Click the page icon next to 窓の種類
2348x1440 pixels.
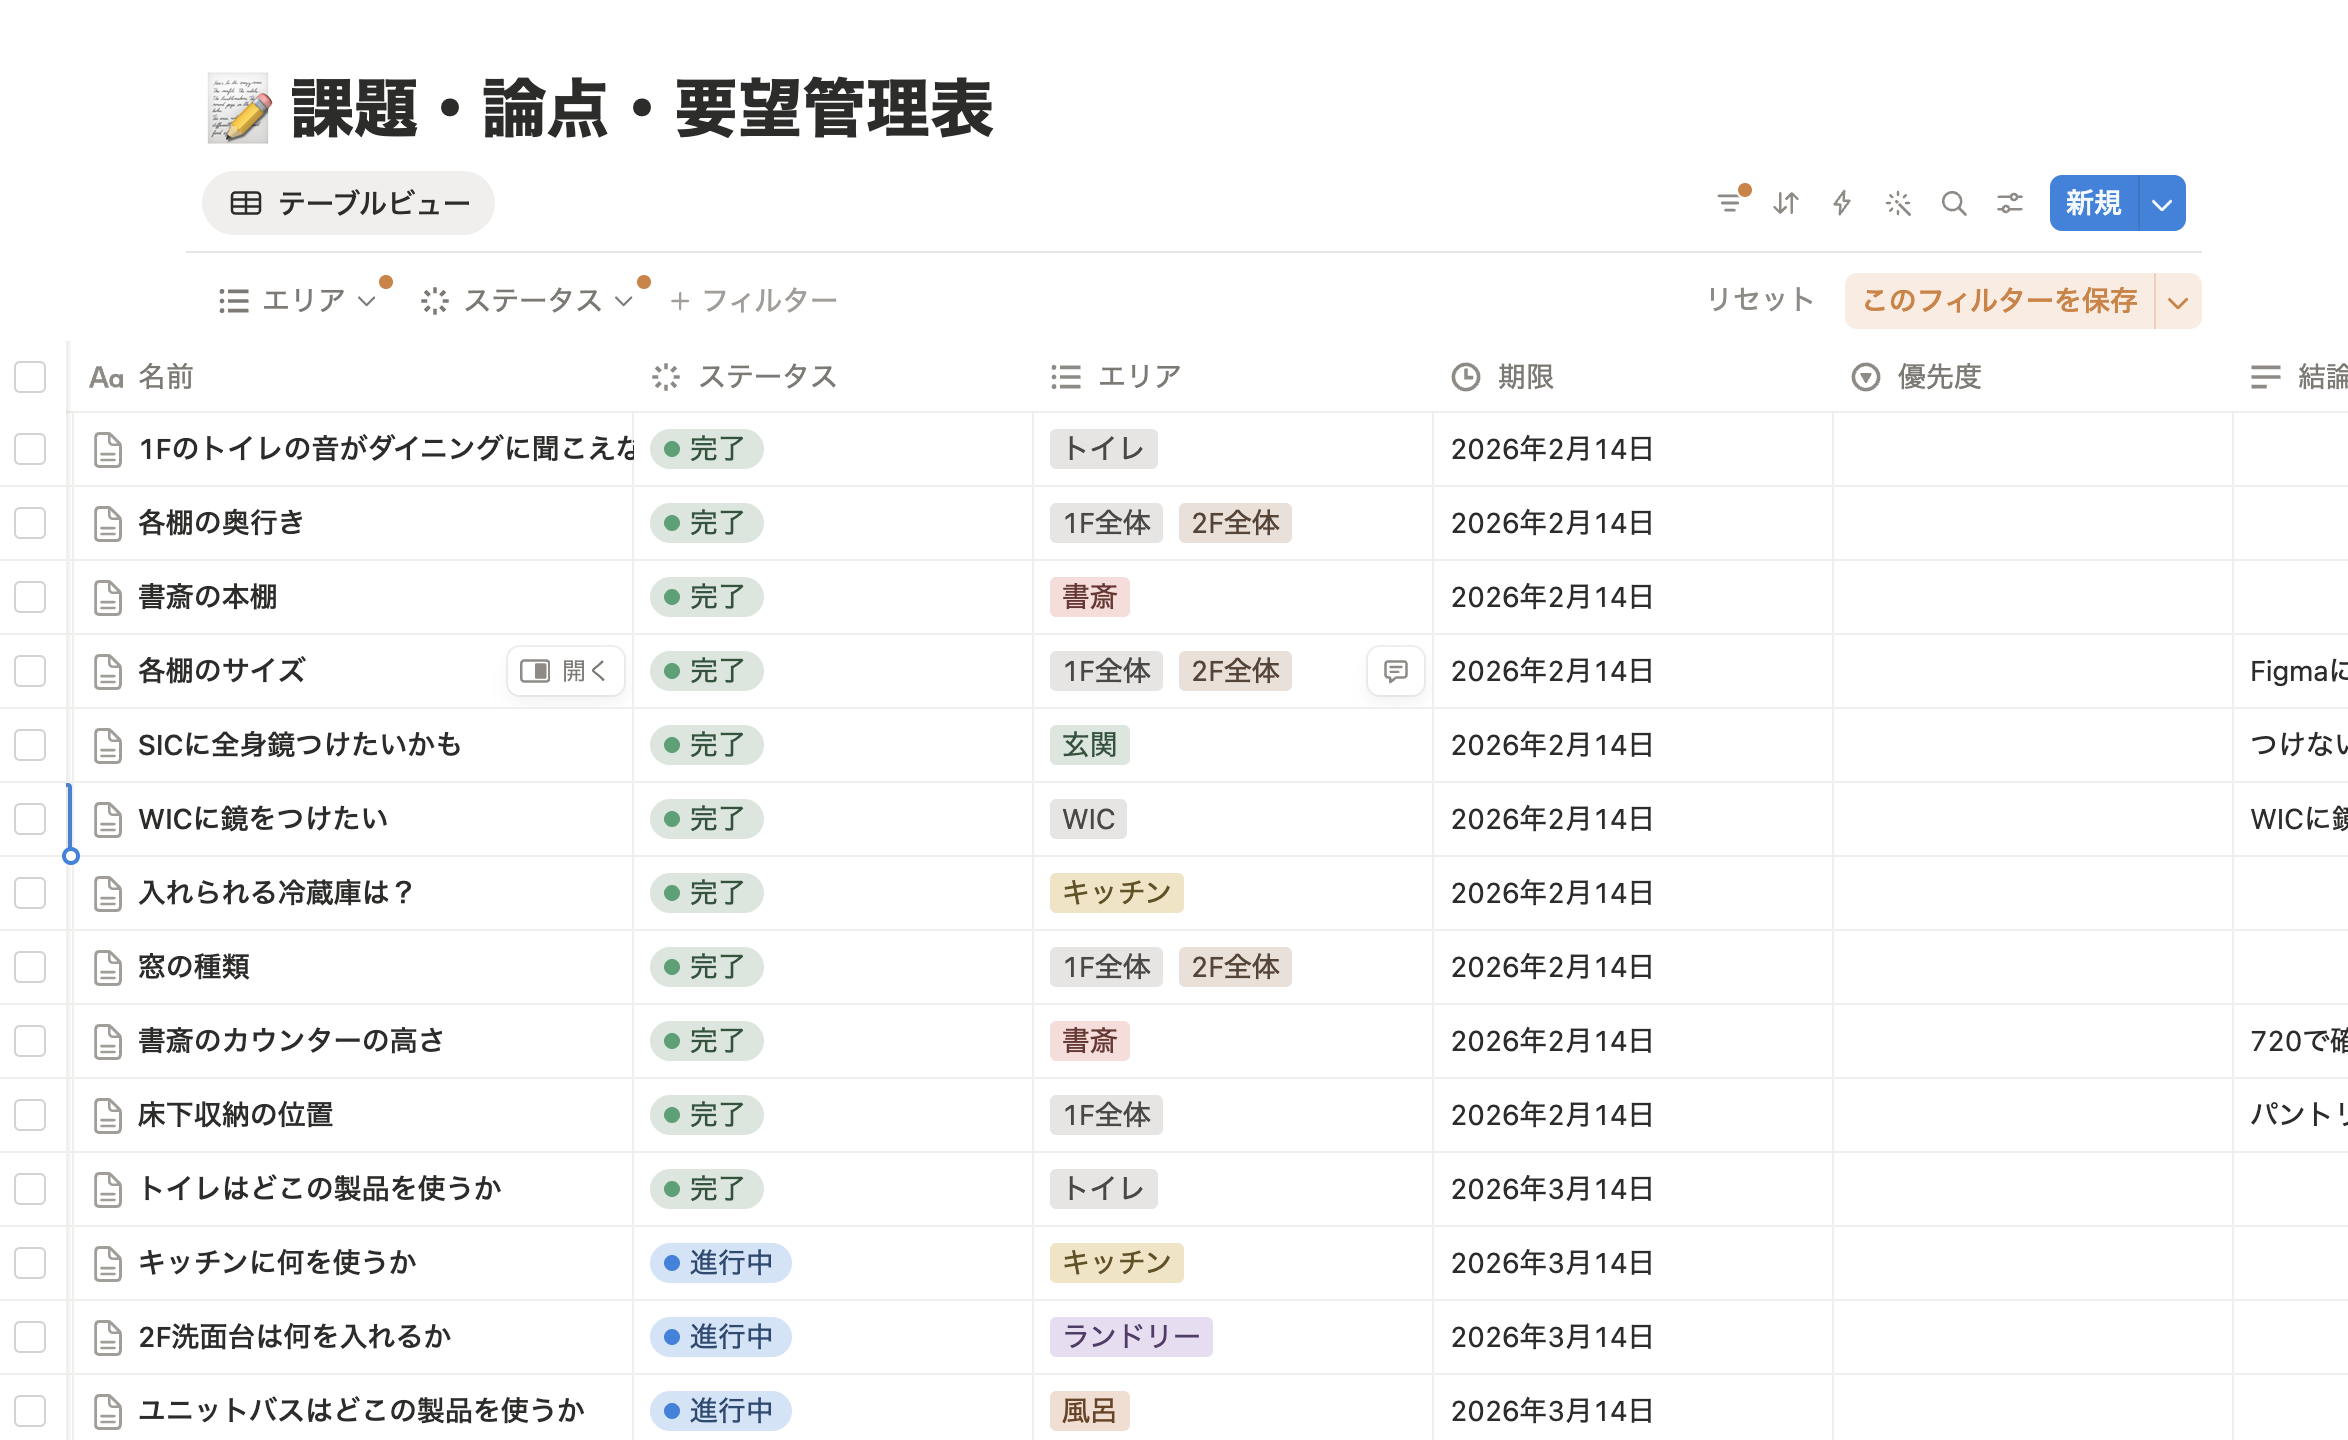(107, 967)
